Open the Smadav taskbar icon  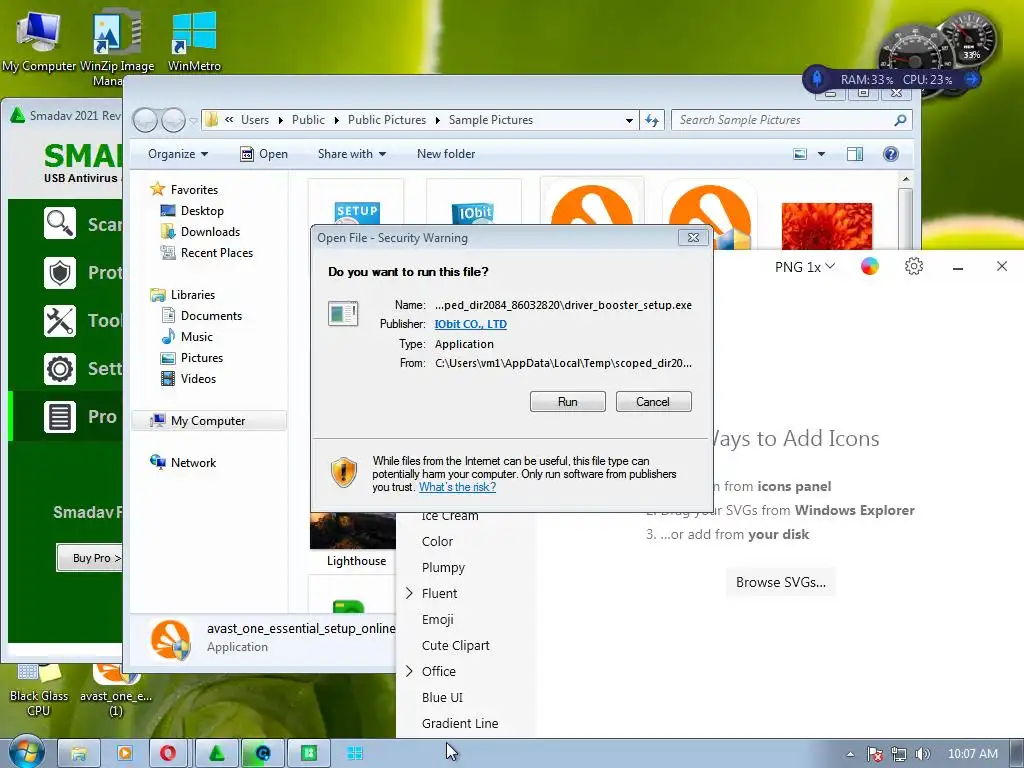click(x=217, y=754)
